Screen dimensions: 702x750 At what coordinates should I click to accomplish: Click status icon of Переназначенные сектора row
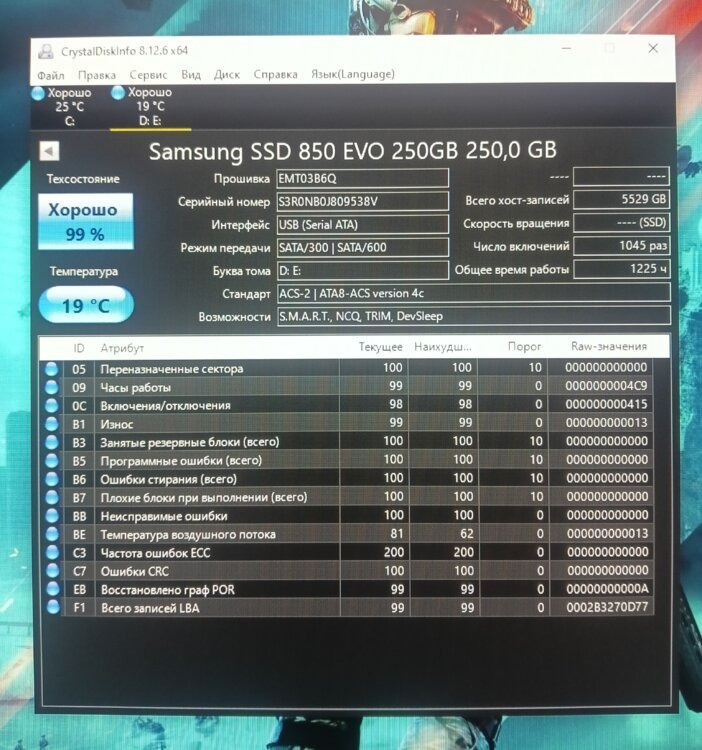[x=52, y=369]
